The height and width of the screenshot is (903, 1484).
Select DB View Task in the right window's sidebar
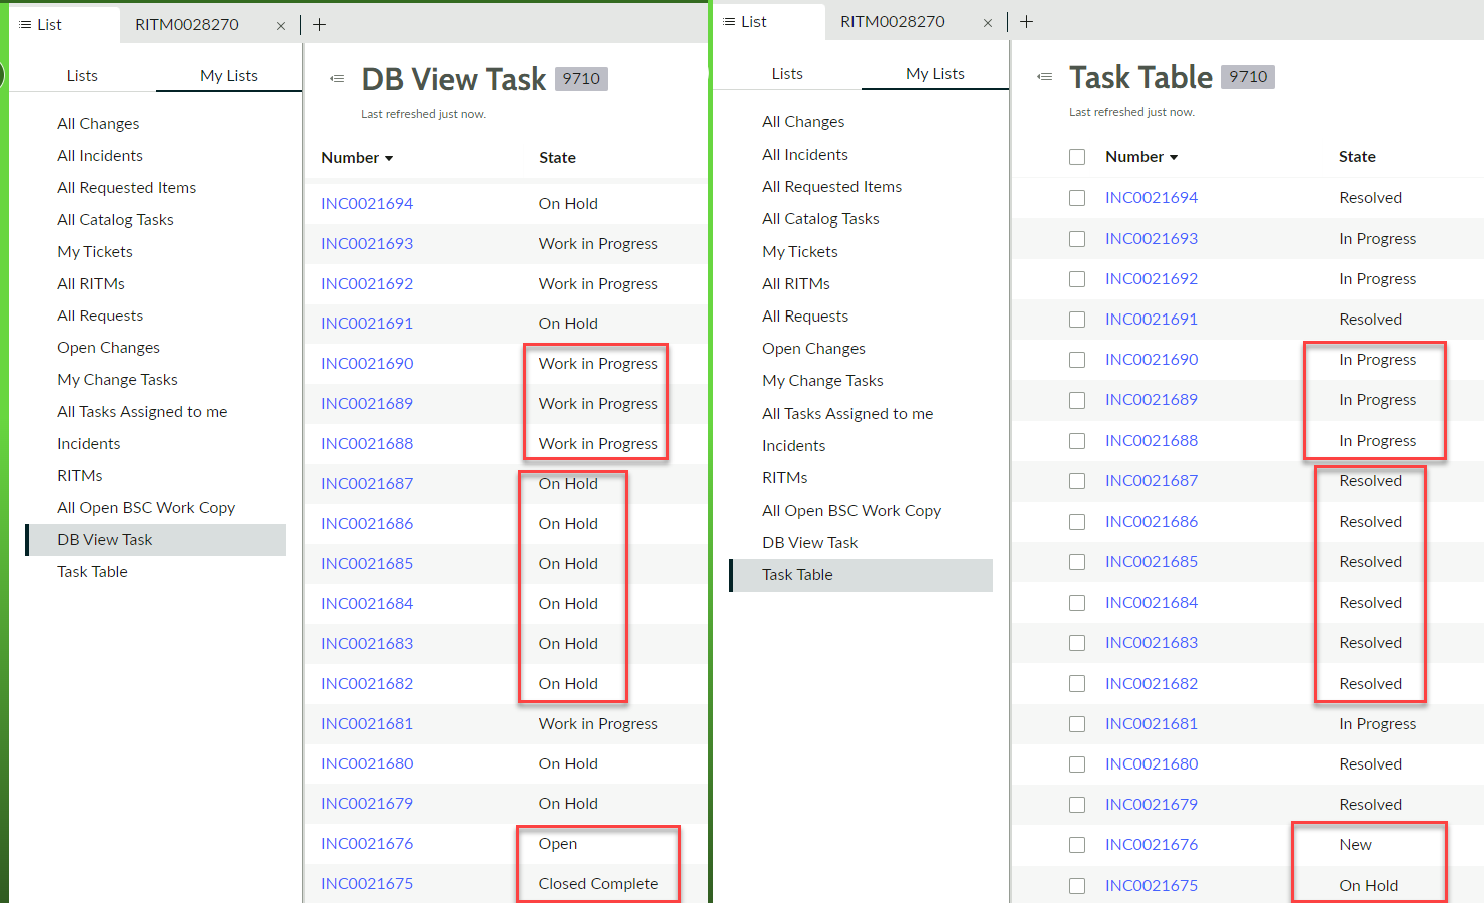click(x=810, y=543)
